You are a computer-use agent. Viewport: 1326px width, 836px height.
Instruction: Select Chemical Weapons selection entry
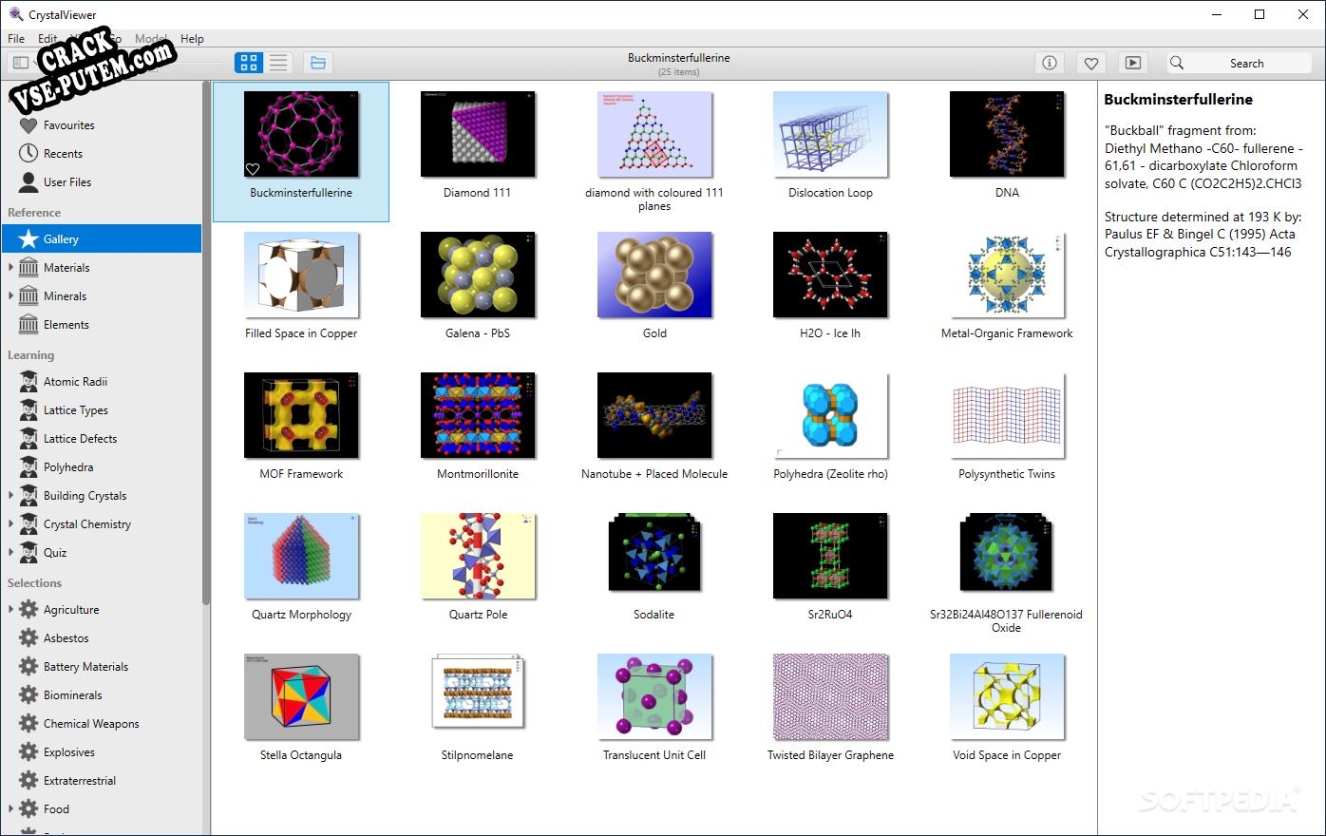pos(91,724)
